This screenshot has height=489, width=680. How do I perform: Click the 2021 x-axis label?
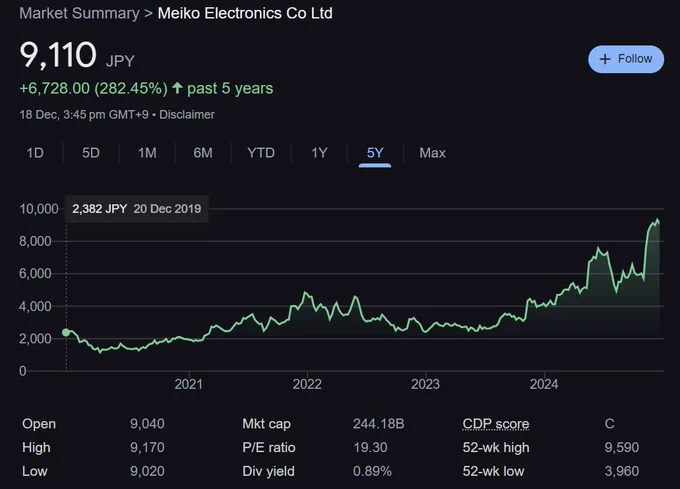click(188, 384)
